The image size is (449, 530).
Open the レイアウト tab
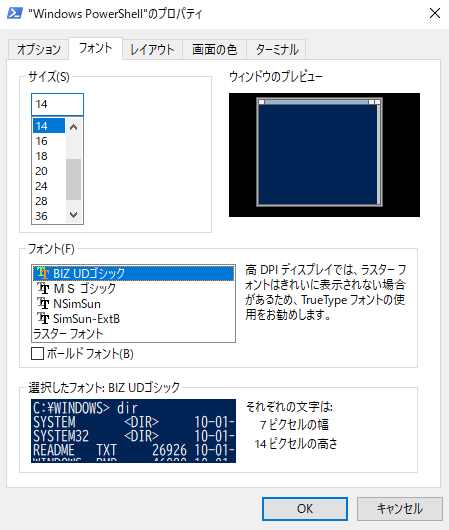(x=152, y=50)
